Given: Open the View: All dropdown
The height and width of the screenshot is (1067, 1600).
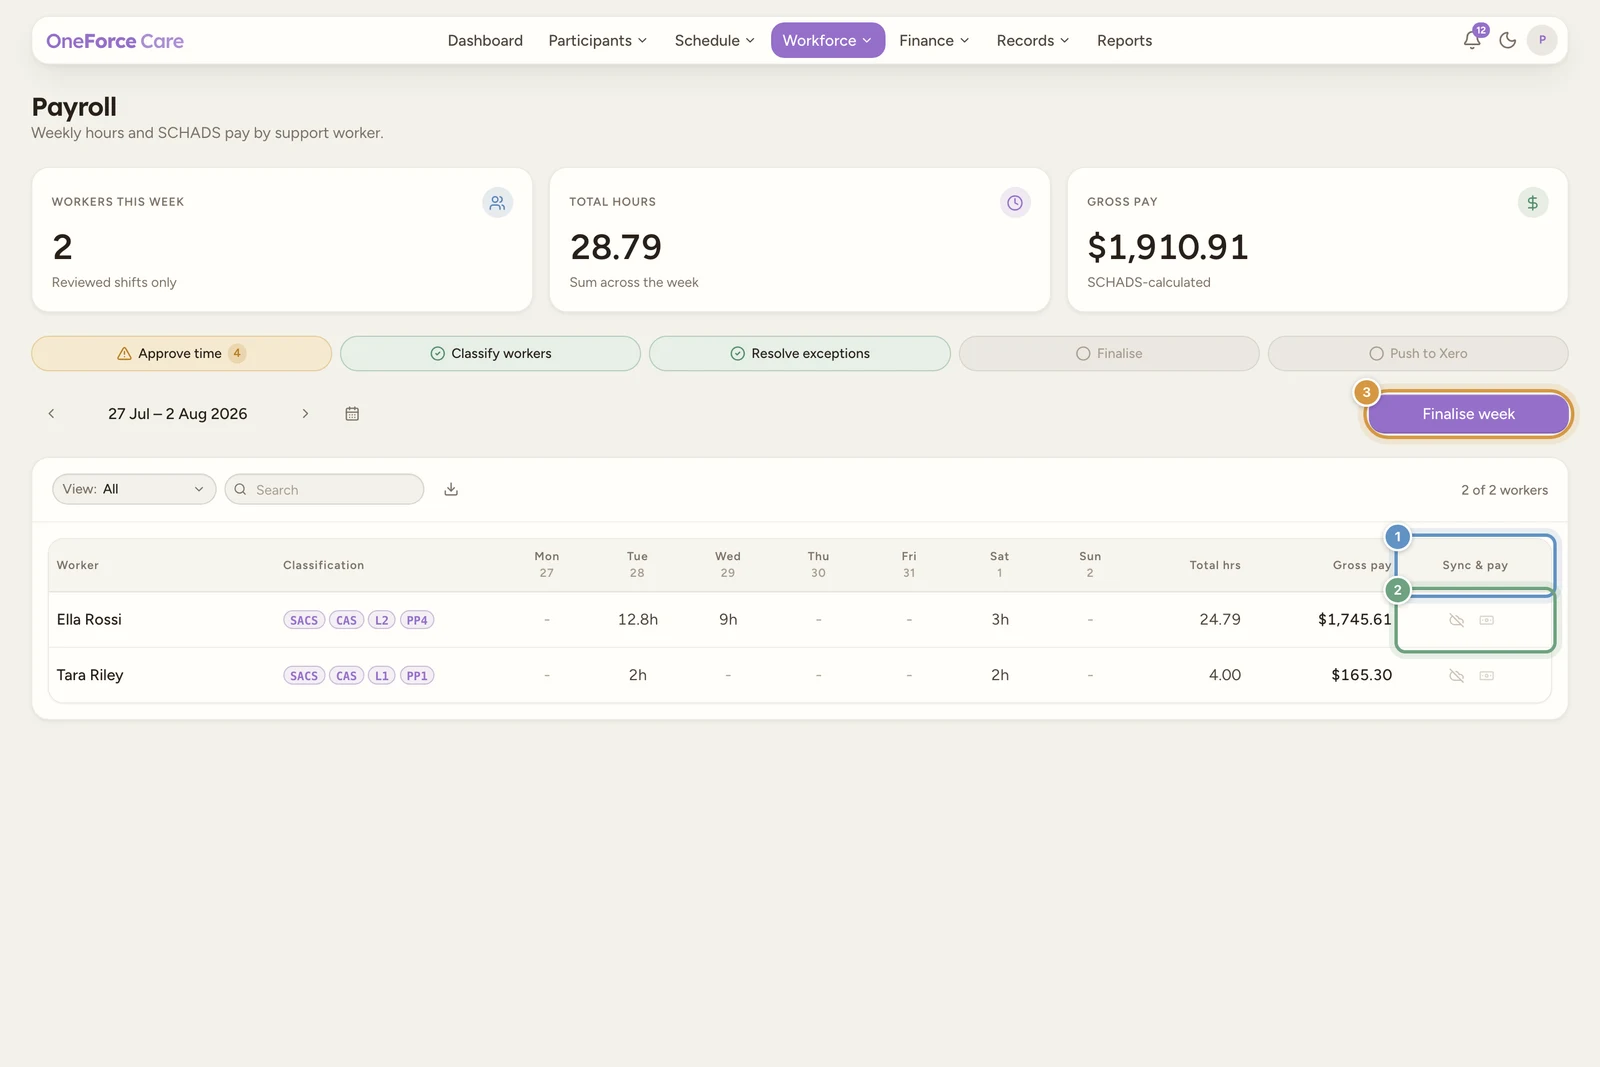Looking at the screenshot, I should point(134,489).
